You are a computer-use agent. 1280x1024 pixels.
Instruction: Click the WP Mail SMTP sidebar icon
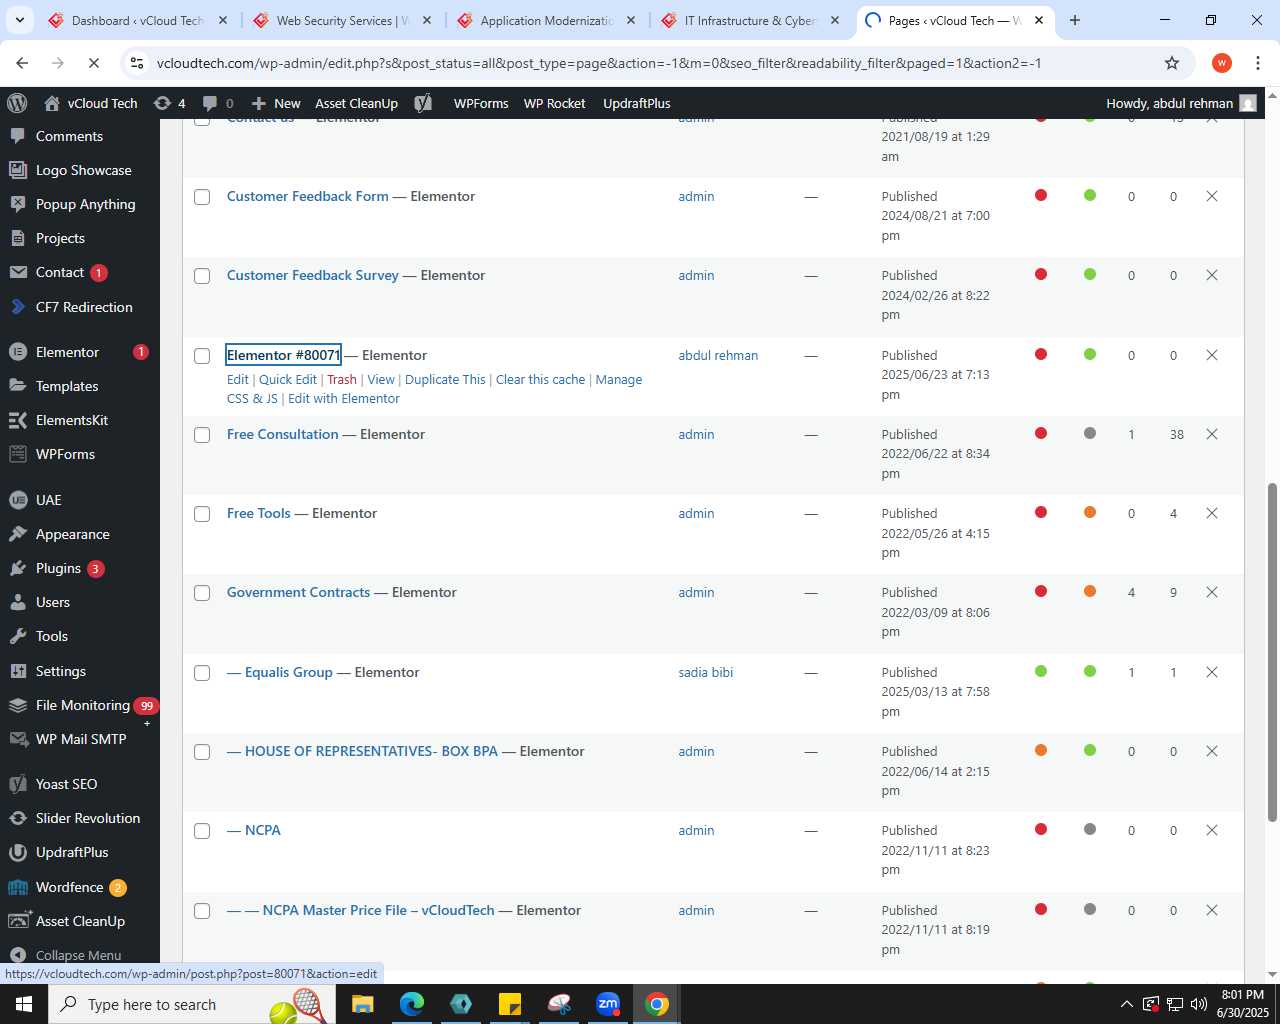tap(18, 739)
